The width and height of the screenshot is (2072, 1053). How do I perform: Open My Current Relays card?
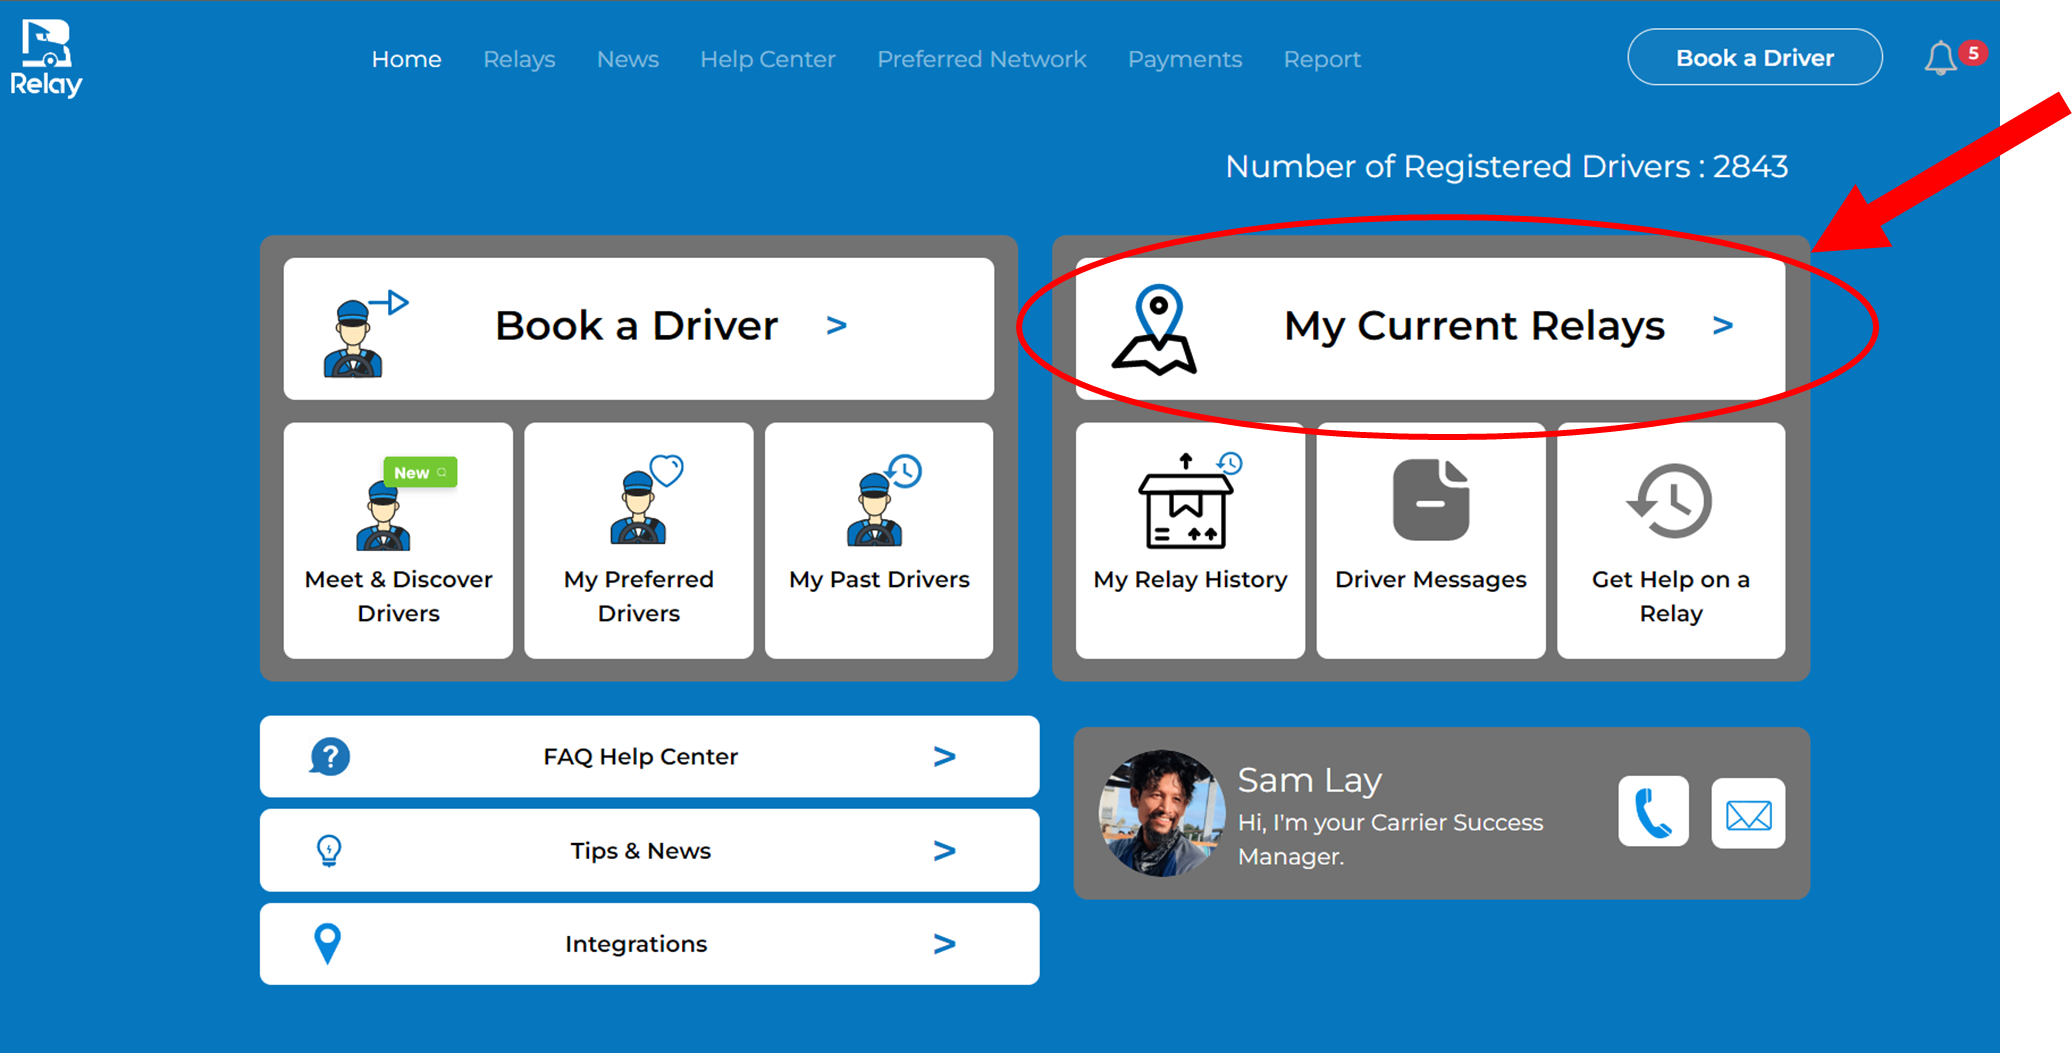[x=1430, y=328]
